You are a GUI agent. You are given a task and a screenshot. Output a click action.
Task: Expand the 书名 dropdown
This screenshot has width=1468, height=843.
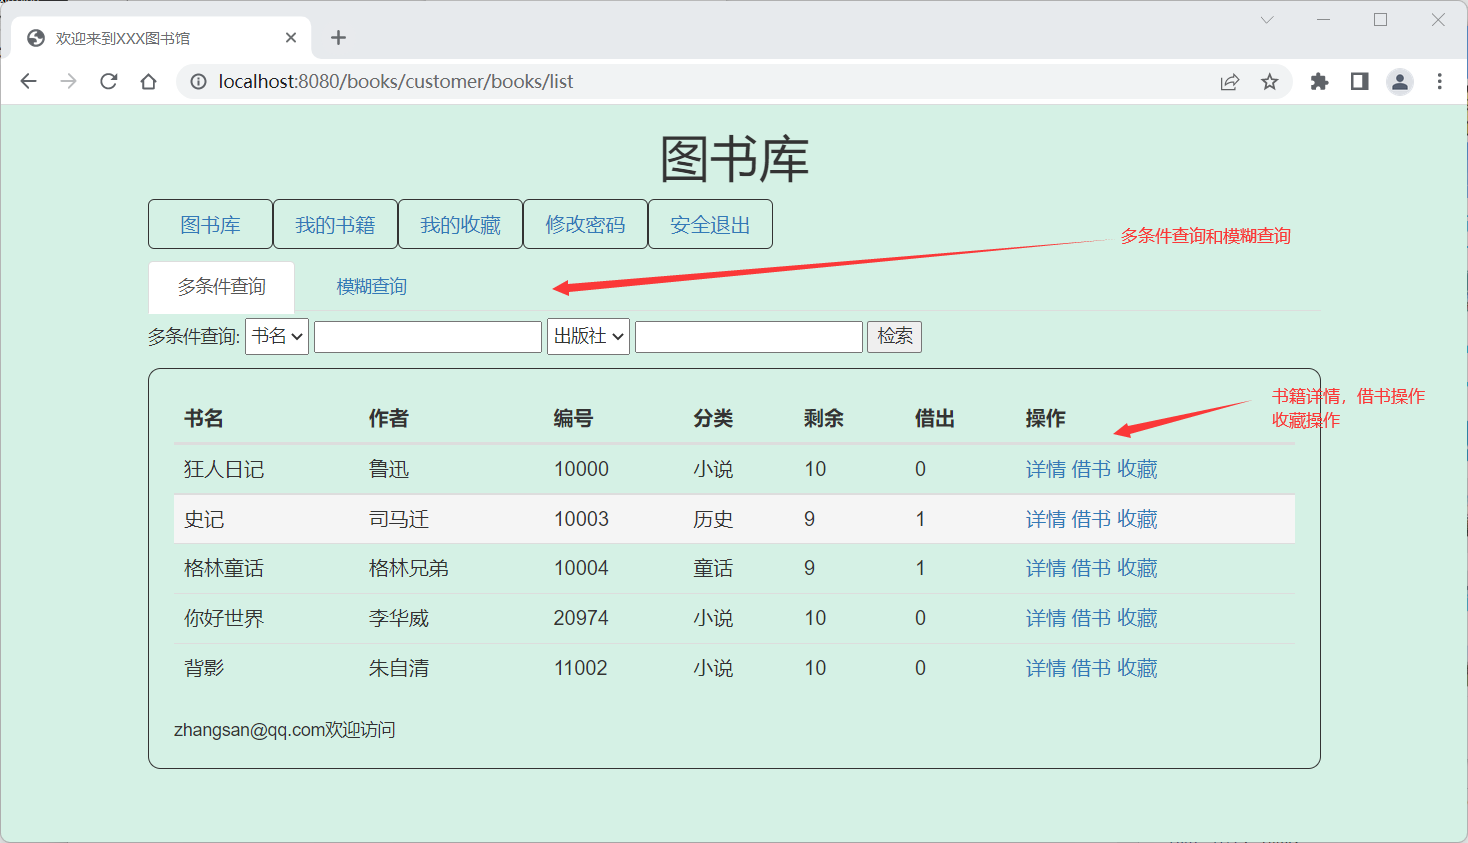pos(277,336)
